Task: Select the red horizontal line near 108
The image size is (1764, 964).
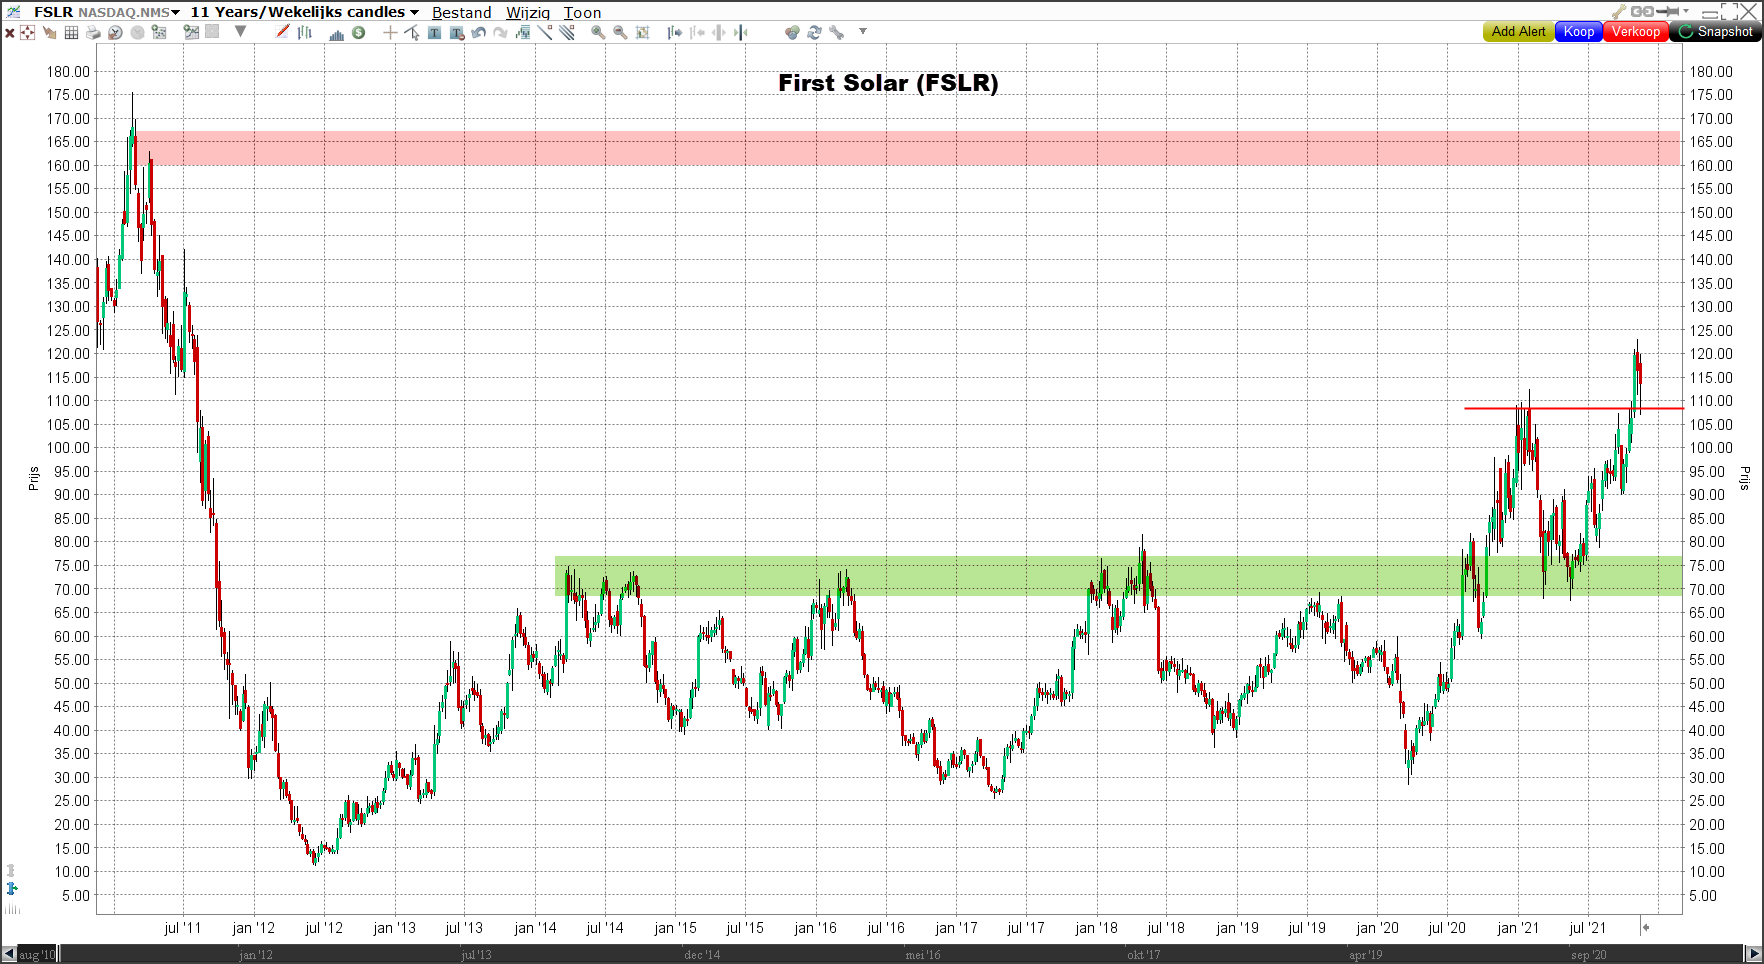Action: pos(1573,408)
